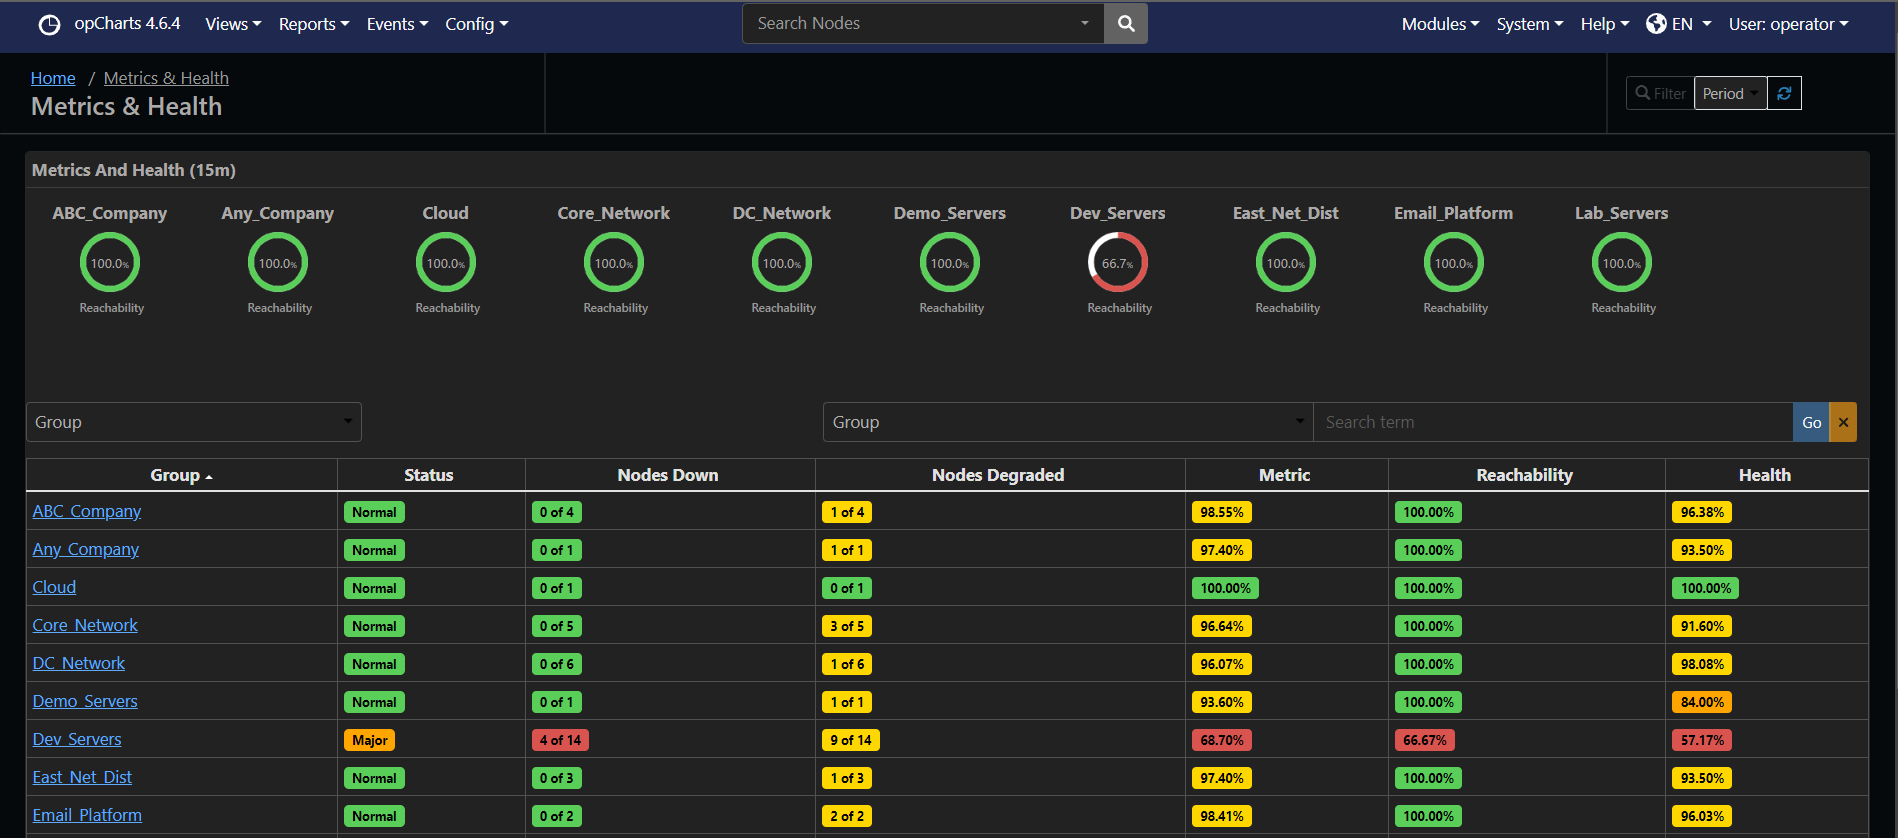Open the ABC_Company group link
Viewport: 1898px width, 838px height.
[87, 511]
